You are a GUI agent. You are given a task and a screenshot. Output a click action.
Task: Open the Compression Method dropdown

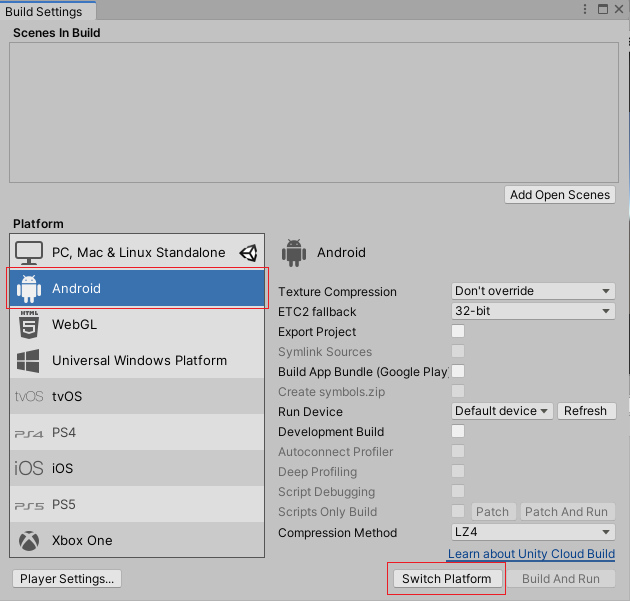533,532
